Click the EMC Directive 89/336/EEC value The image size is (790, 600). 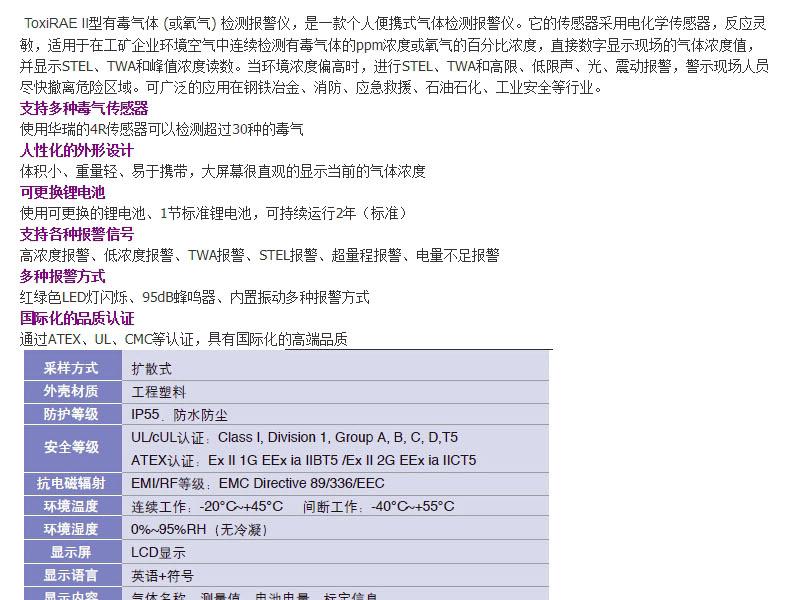coord(301,483)
